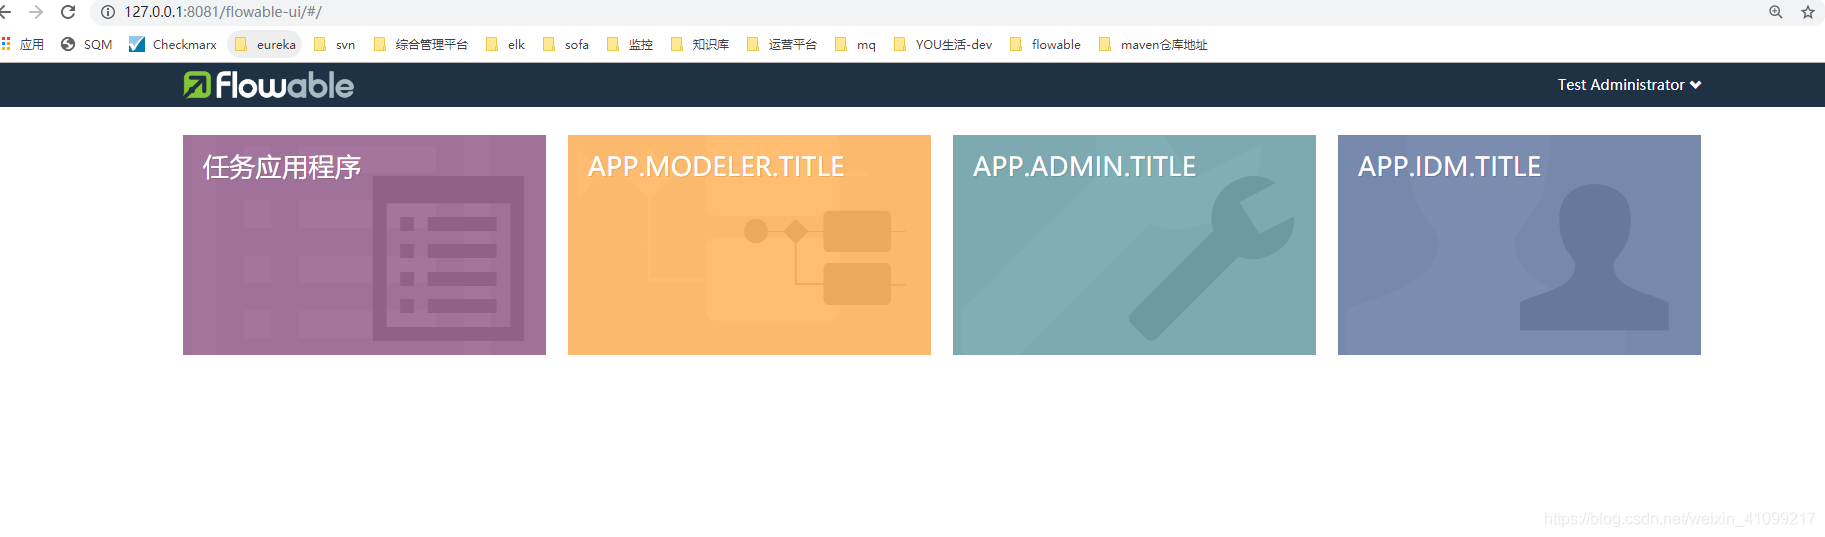Image resolution: width=1825 pixels, height=537 pixels.
Task: Open the 应用 apps shortcut
Action: click(x=23, y=44)
